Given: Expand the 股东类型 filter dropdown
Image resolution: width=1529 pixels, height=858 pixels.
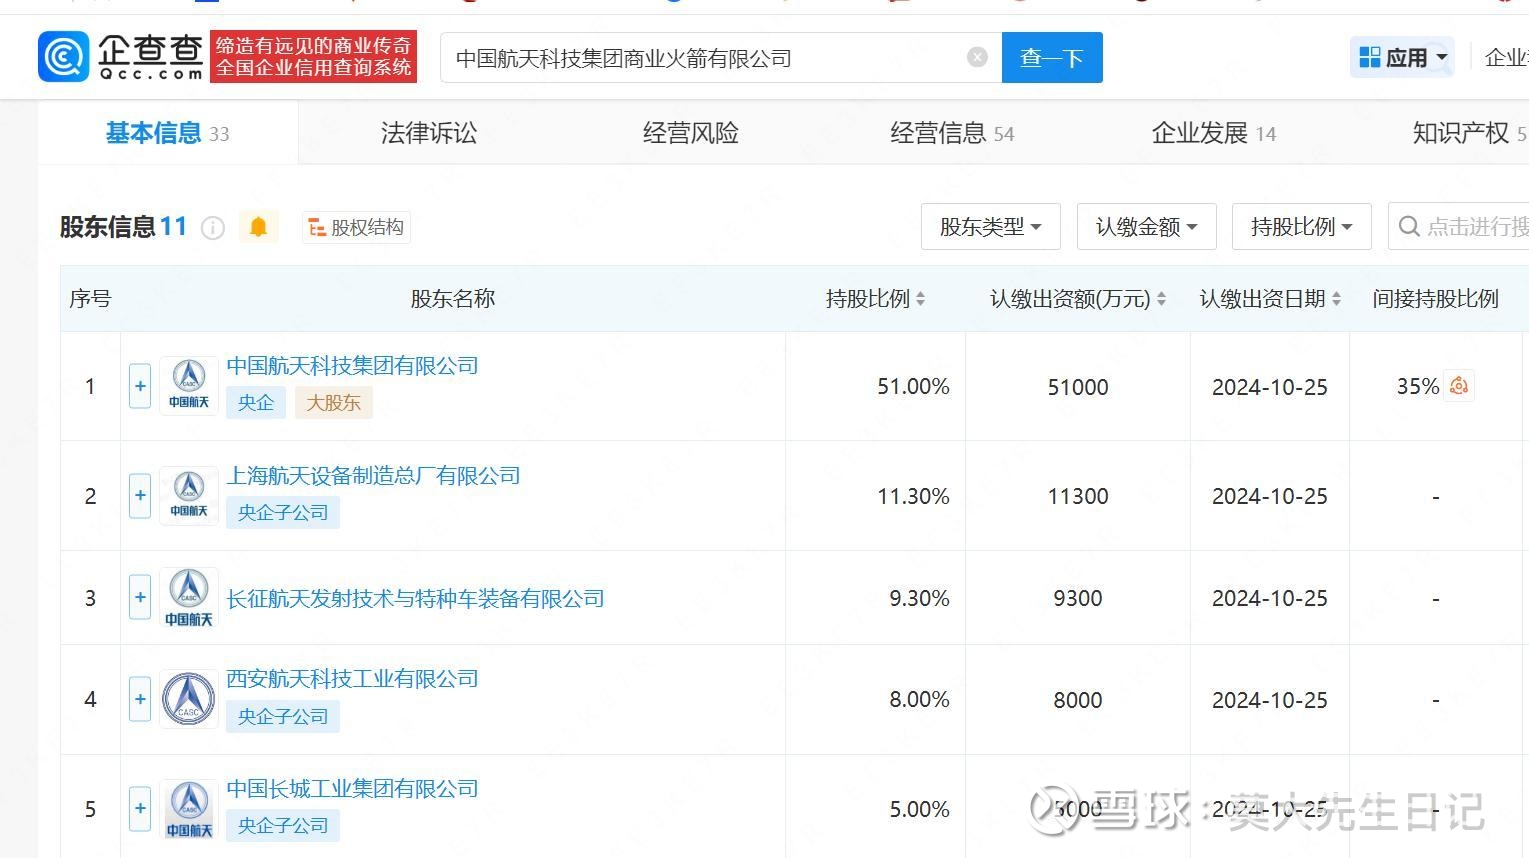Looking at the screenshot, I should tap(990, 227).
